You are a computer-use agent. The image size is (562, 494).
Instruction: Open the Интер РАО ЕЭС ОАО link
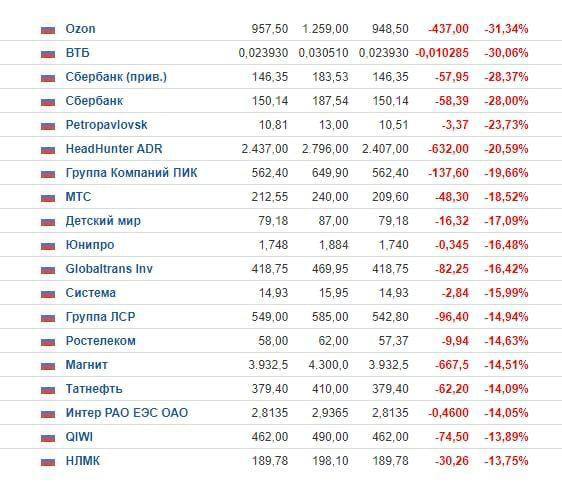[x=127, y=413]
